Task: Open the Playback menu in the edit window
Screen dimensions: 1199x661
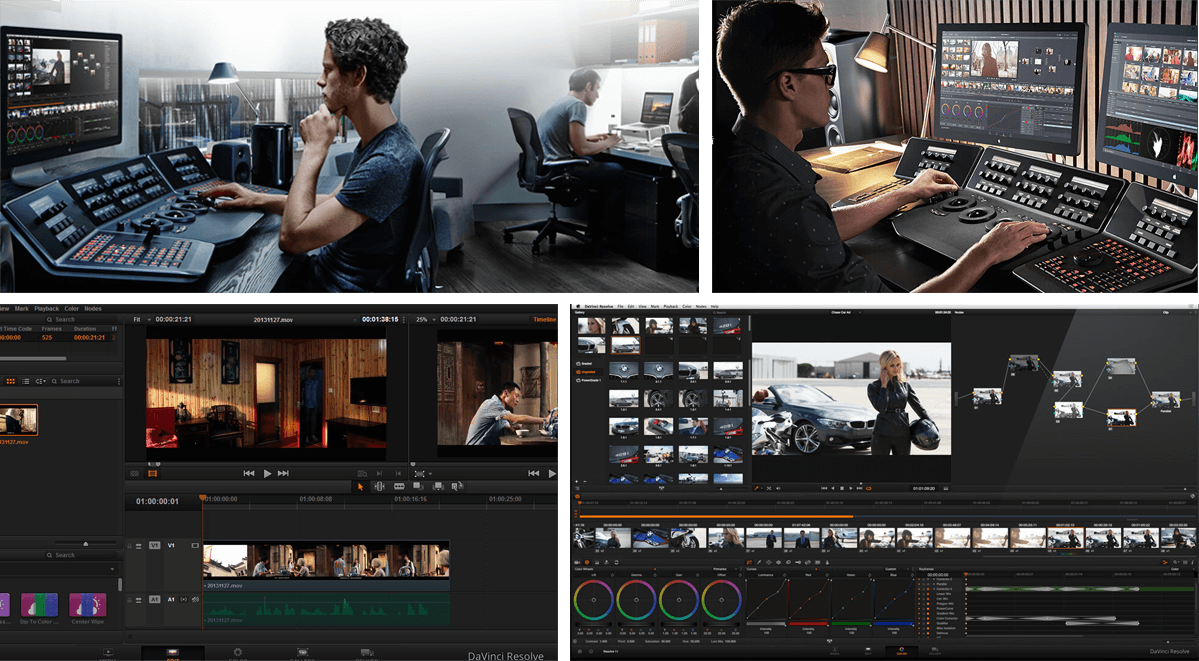Action: (x=46, y=308)
